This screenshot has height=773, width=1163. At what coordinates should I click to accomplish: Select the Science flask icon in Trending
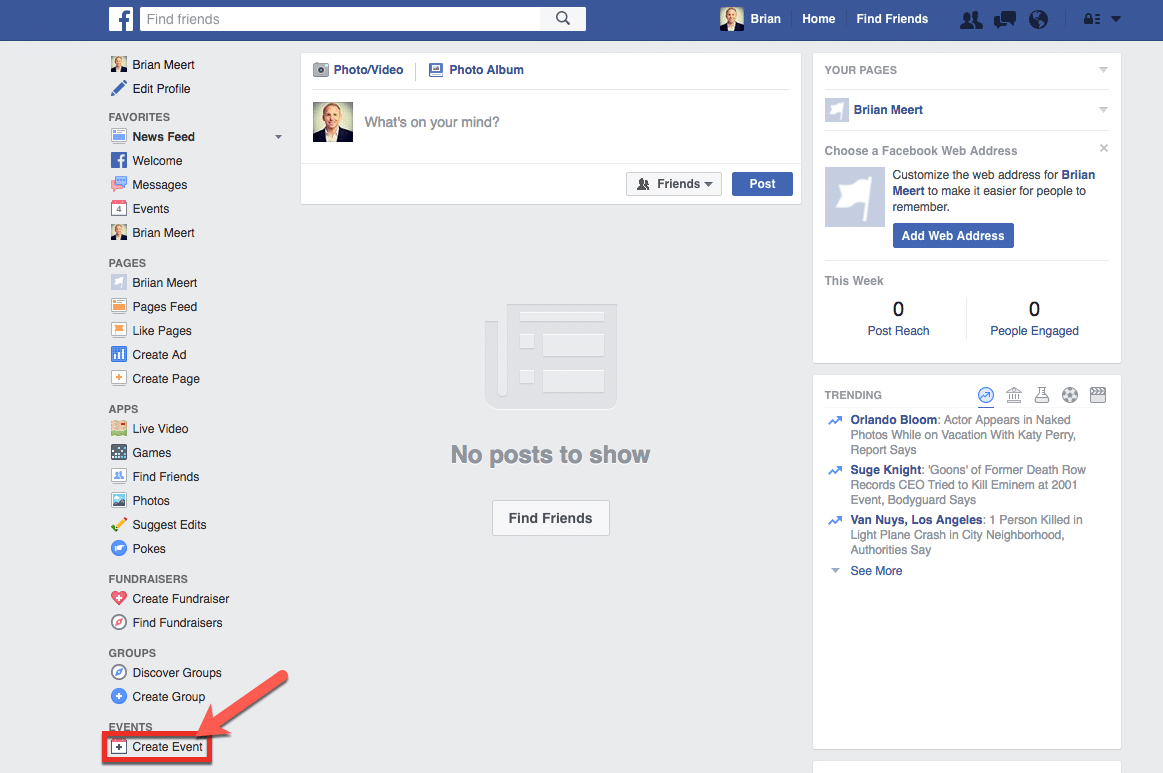(1042, 395)
